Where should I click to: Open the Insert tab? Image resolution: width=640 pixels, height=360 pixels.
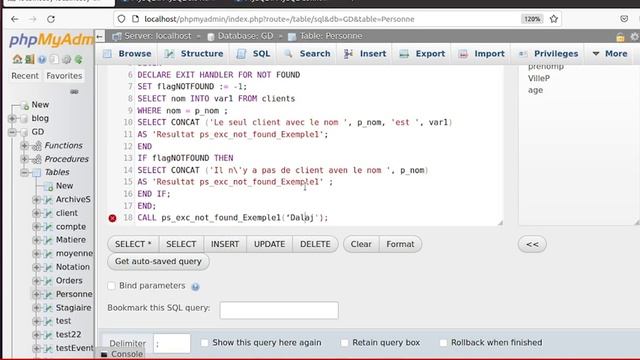365,54
